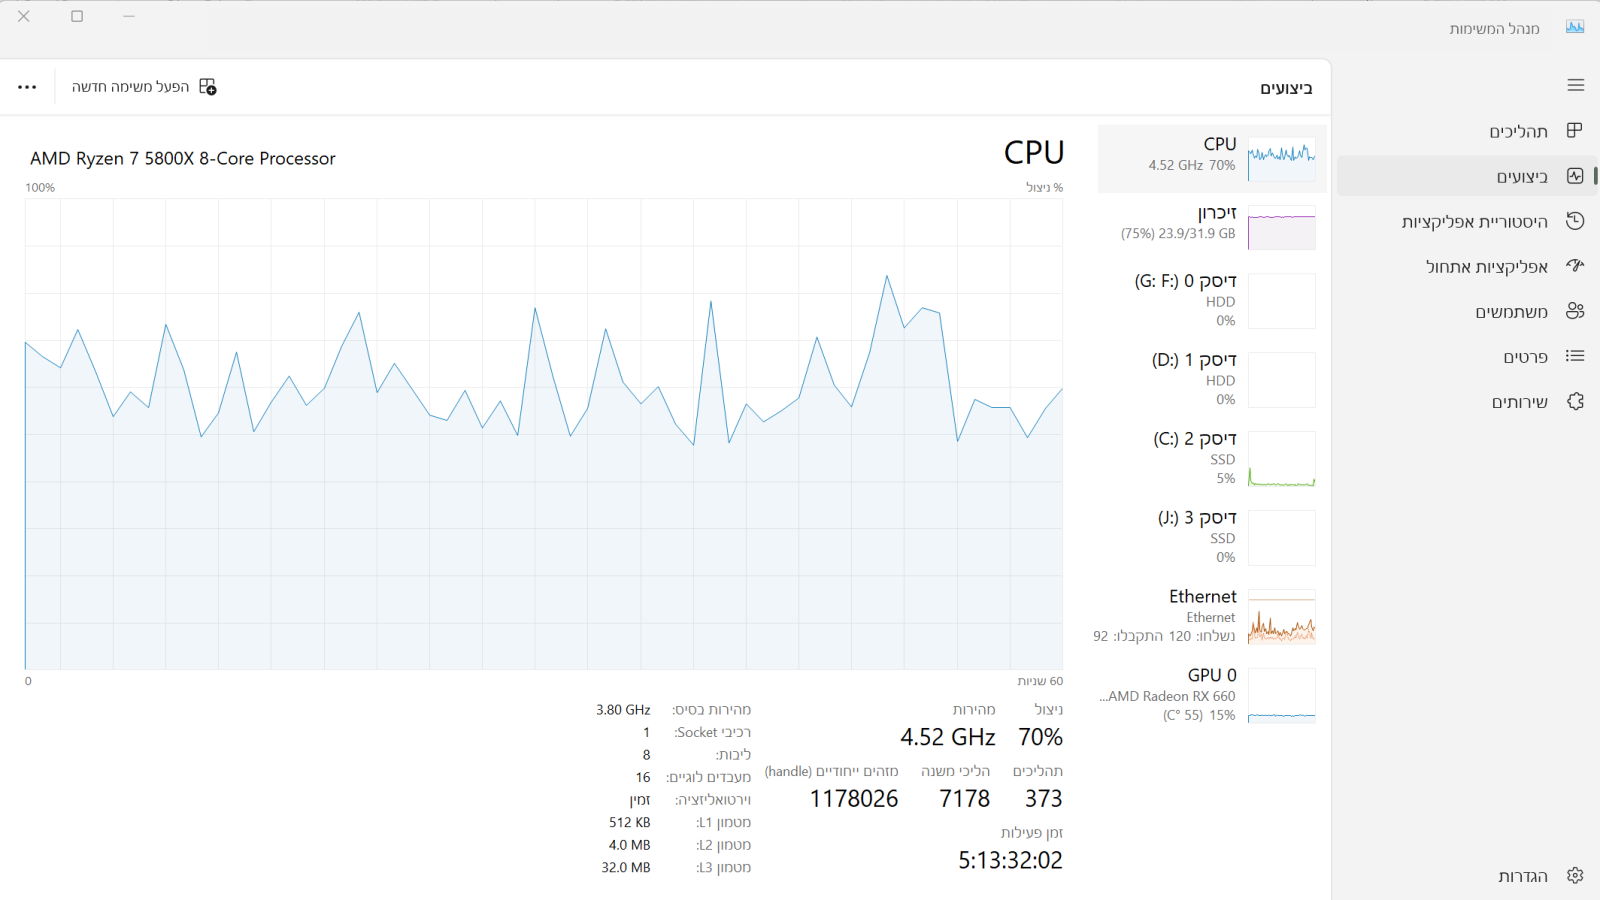Select the GPU 0 AMD Radeon item
Screen dimensions: 1600x900
coord(1212,696)
